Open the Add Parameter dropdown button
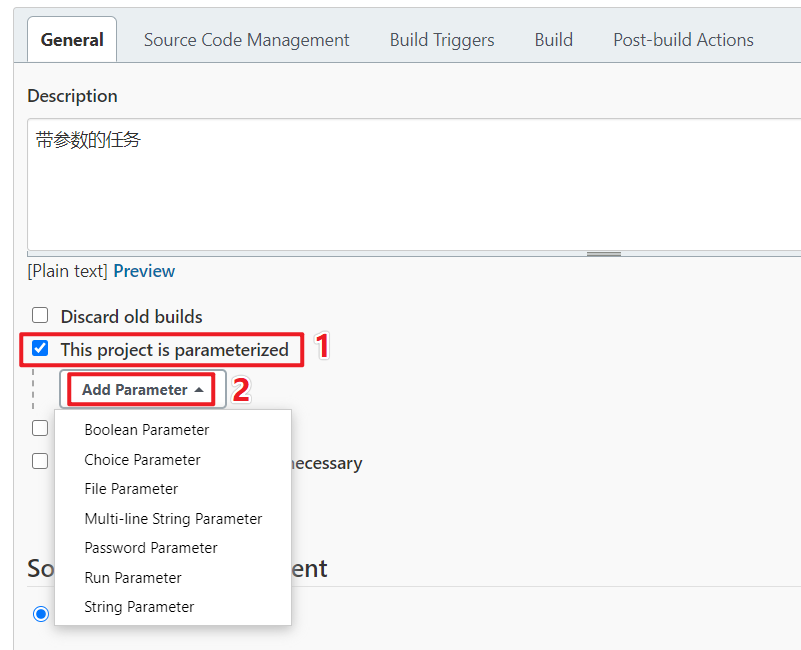Image resolution: width=801 pixels, height=650 pixels. (143, 389)
